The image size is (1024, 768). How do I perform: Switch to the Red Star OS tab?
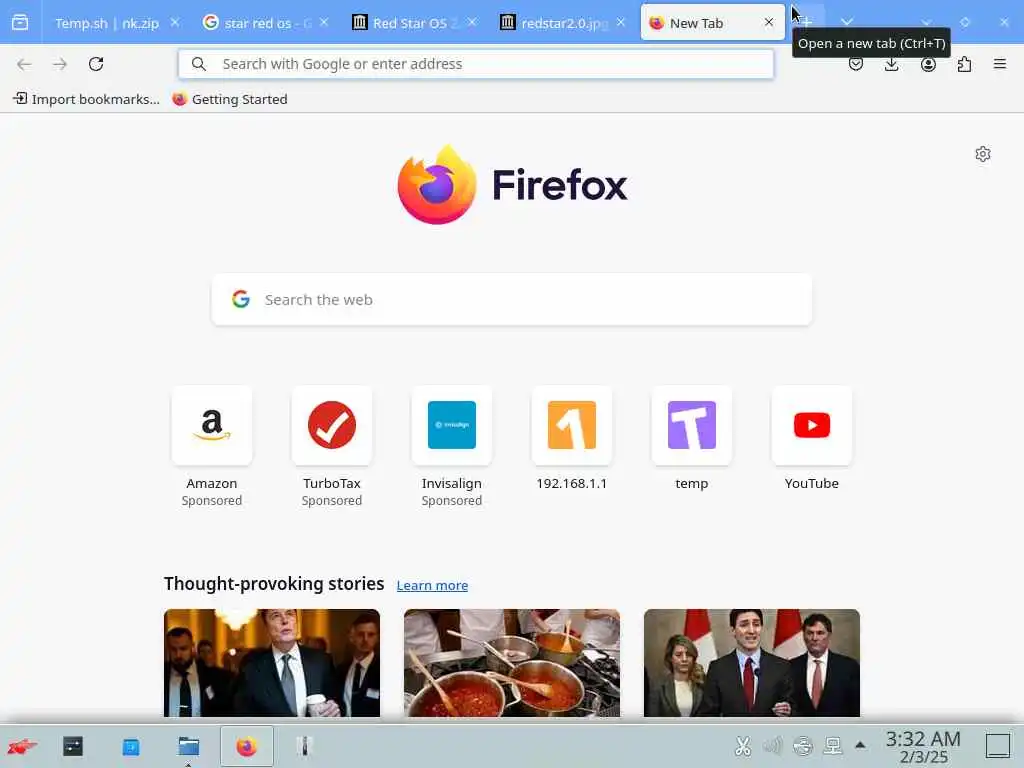pyautogui.click(x=406, y=23)
